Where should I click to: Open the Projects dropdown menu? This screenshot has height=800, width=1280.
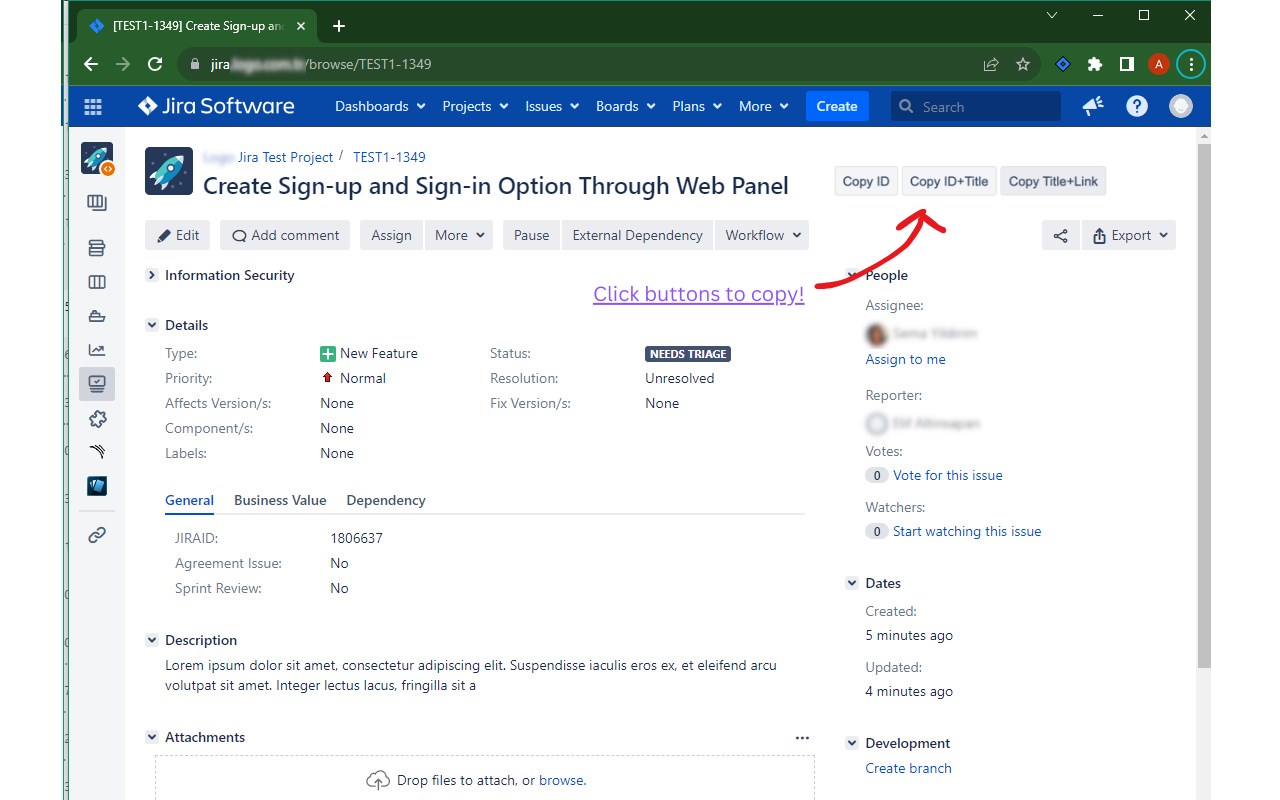[x=476, y=106]
